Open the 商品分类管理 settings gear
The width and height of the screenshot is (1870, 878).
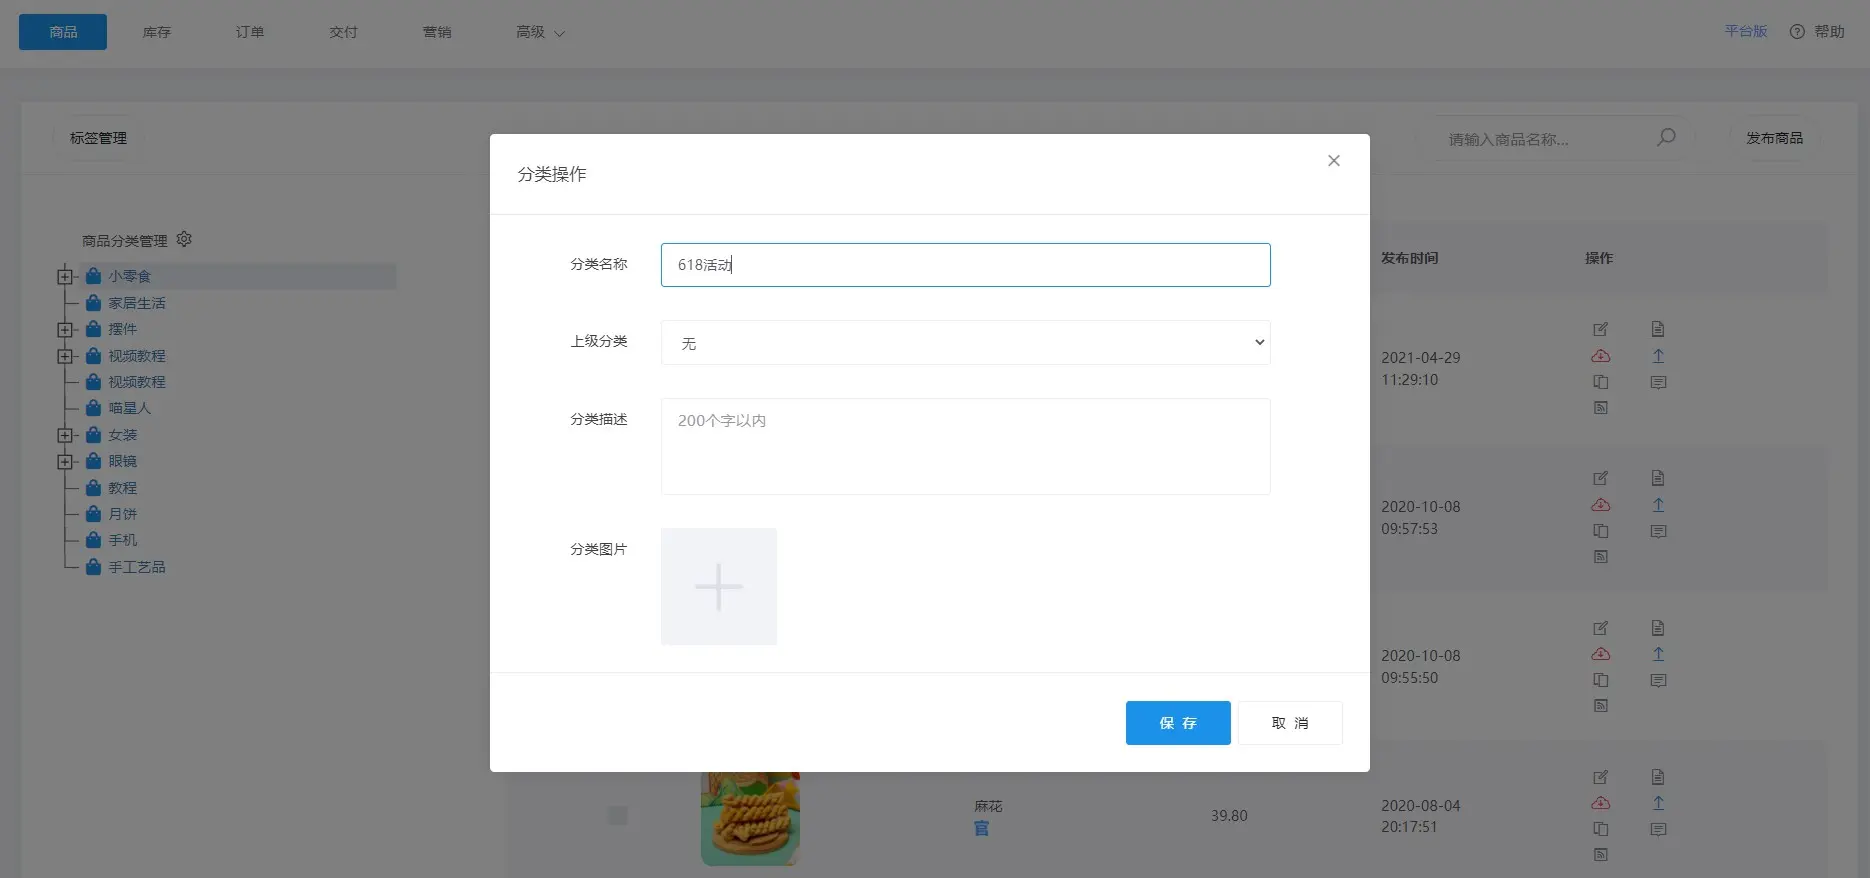click(x=184, y=240)
